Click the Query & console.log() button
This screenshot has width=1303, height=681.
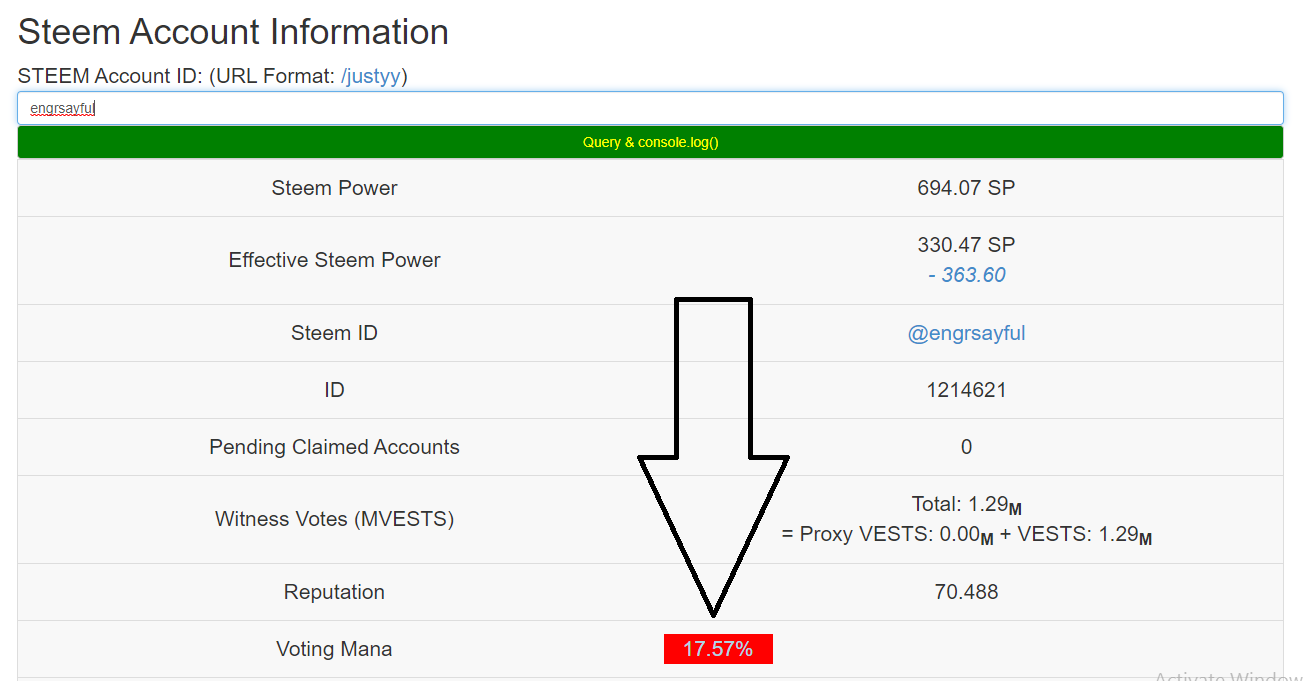[x=650, y=142]
